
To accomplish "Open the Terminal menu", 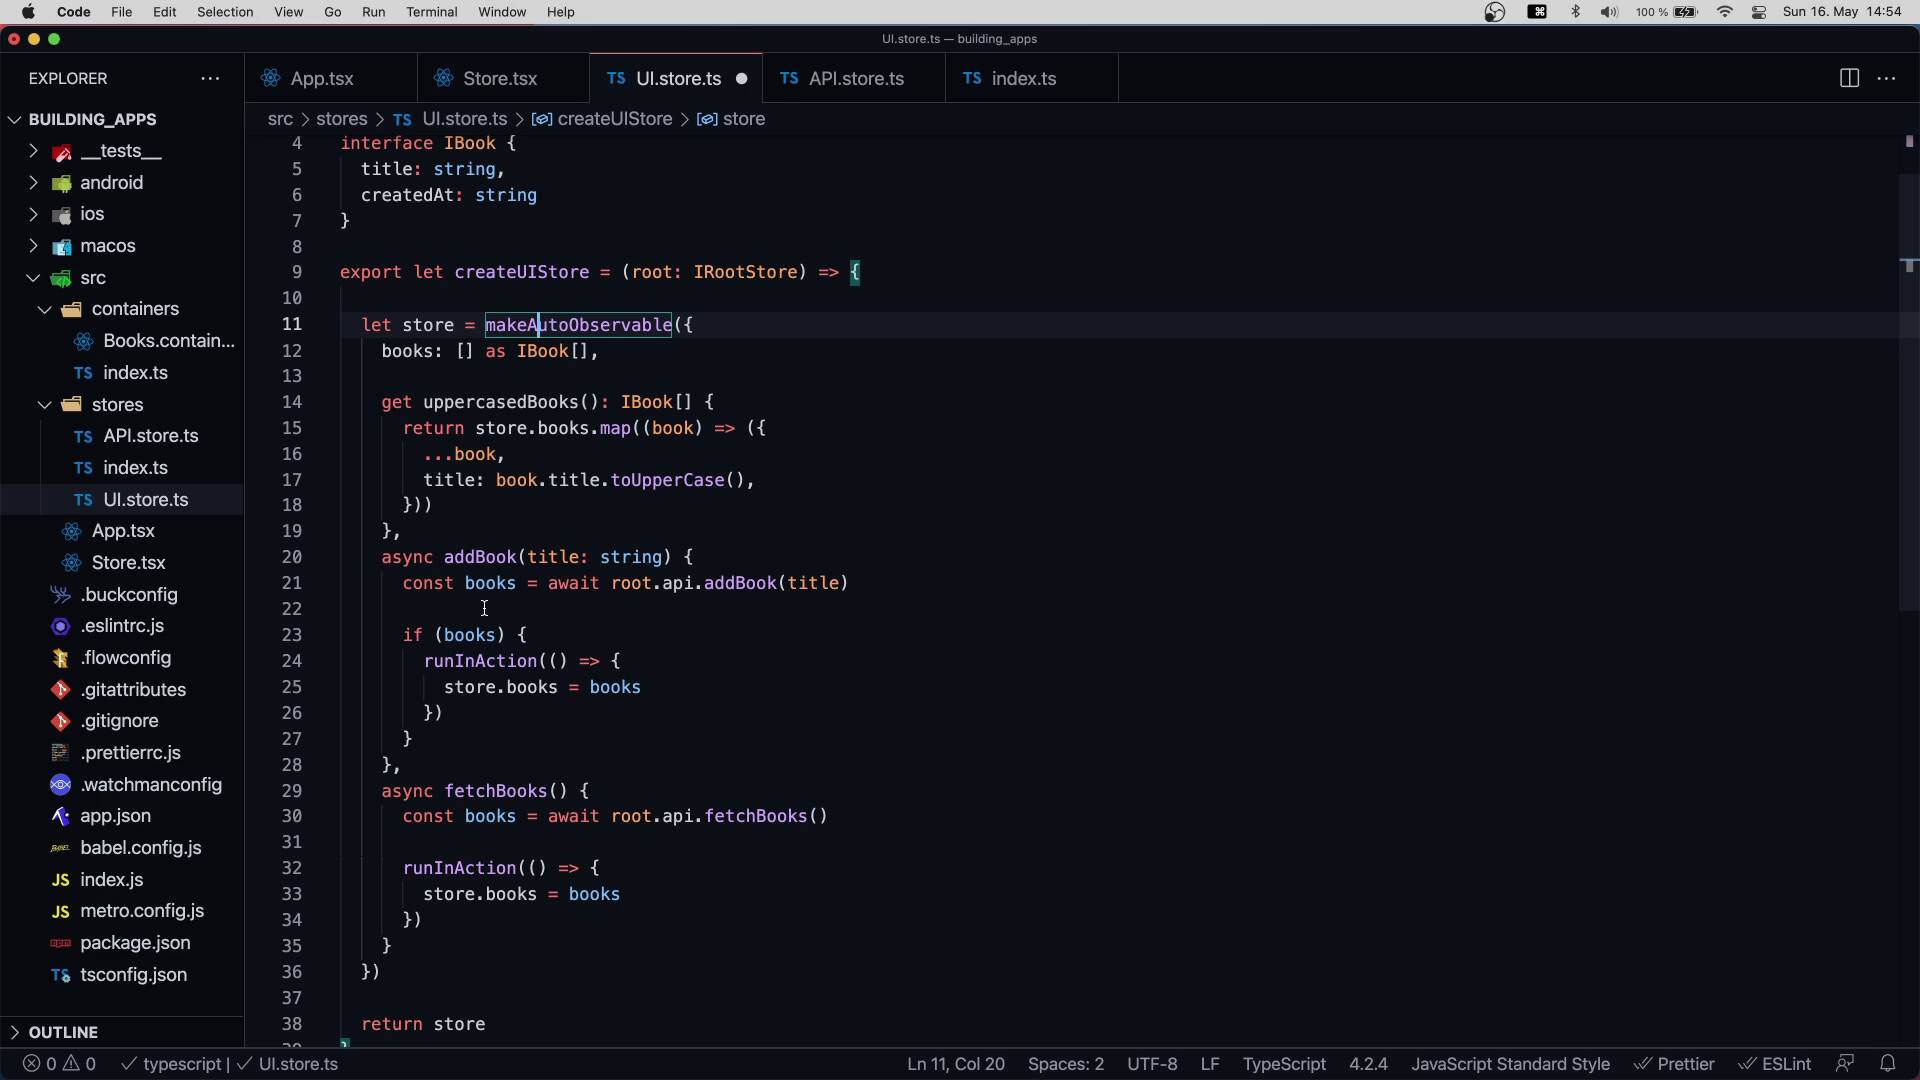I will pos(431,12).
